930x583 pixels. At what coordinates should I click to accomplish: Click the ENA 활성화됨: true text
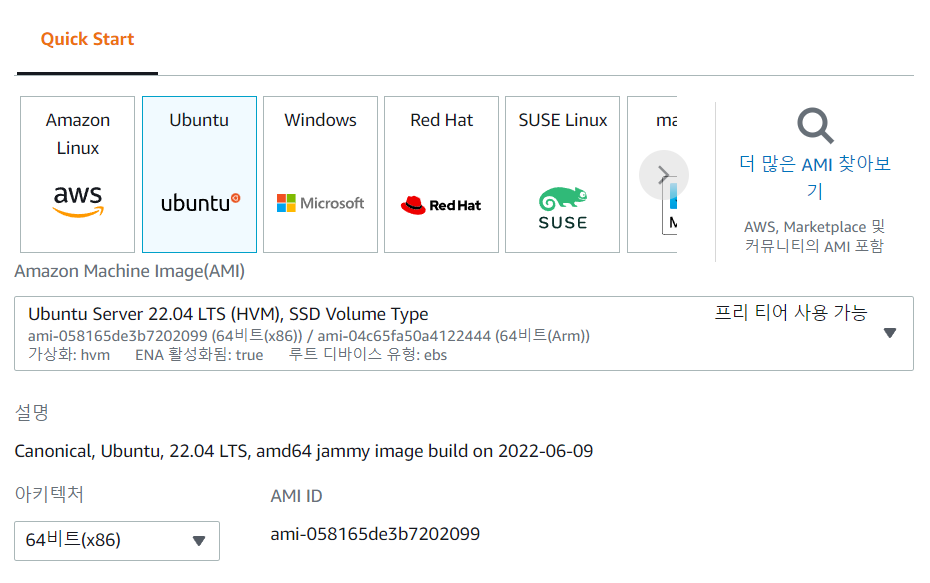(x=199, y=355)
